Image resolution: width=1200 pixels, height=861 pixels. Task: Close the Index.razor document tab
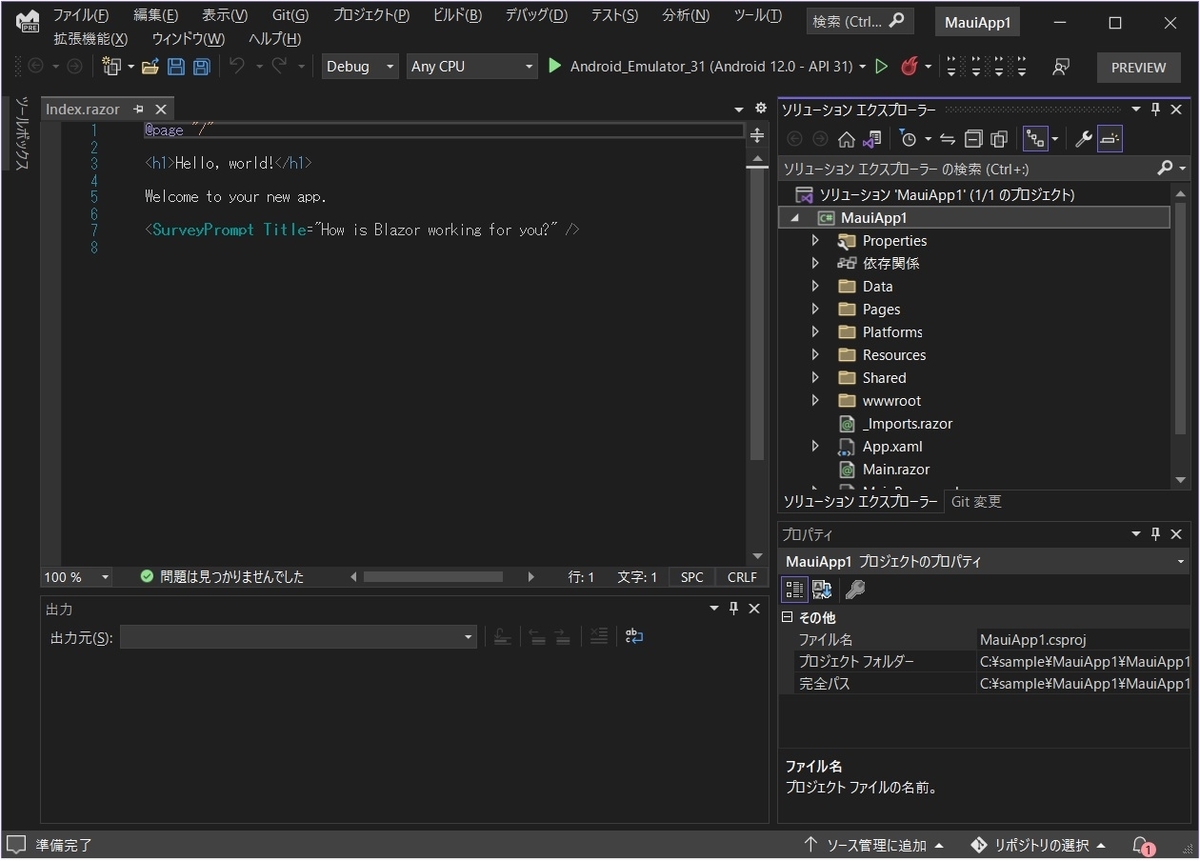click(161, 109)
